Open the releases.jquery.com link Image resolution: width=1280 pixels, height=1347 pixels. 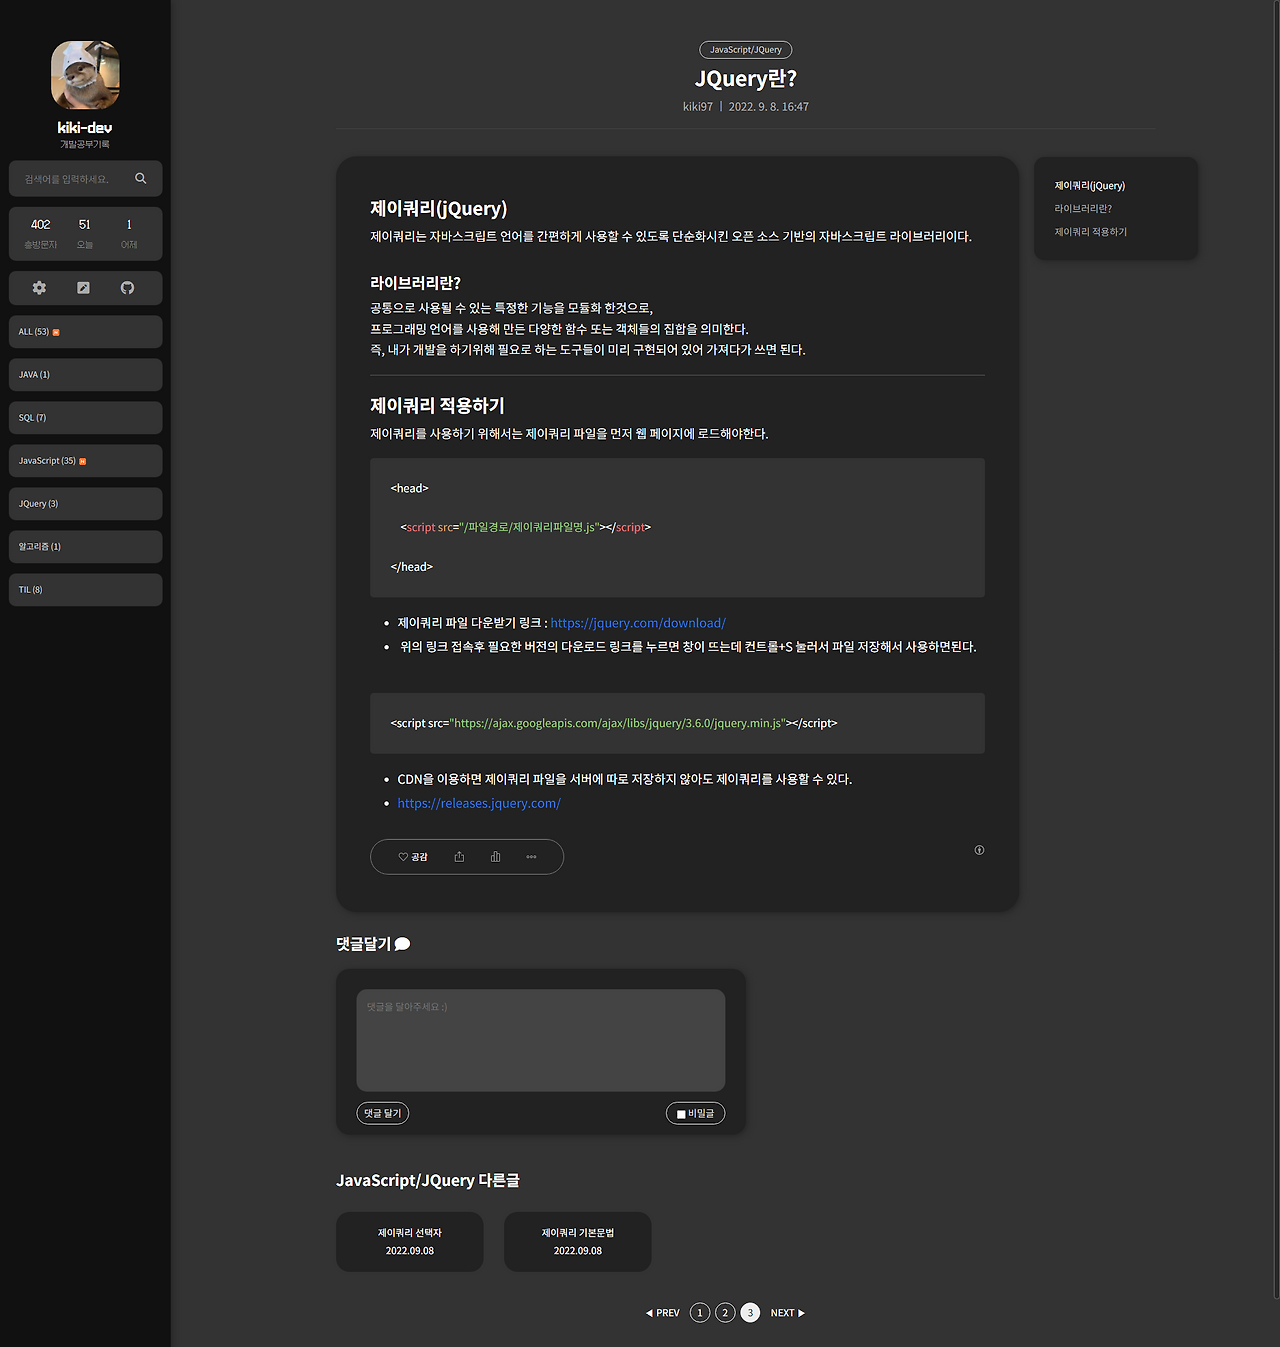[x=479, y=803]
